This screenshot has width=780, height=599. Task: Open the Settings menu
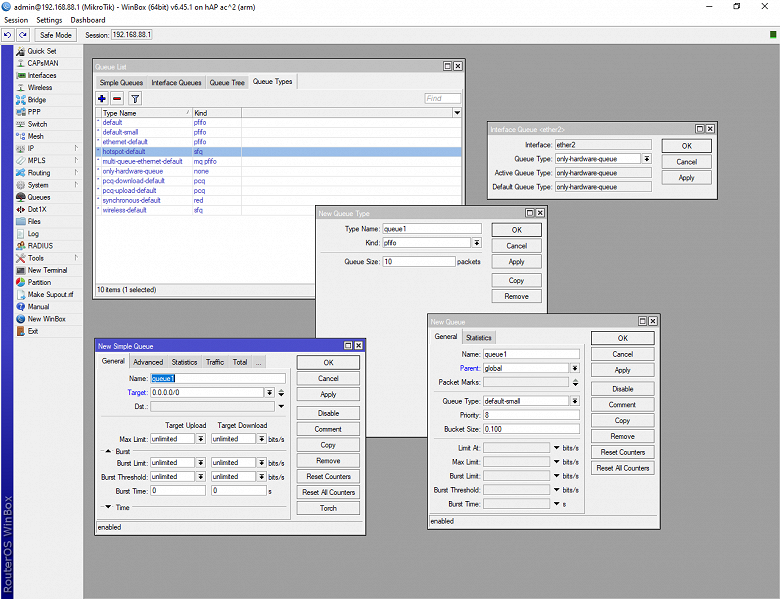tap(49, 20)
